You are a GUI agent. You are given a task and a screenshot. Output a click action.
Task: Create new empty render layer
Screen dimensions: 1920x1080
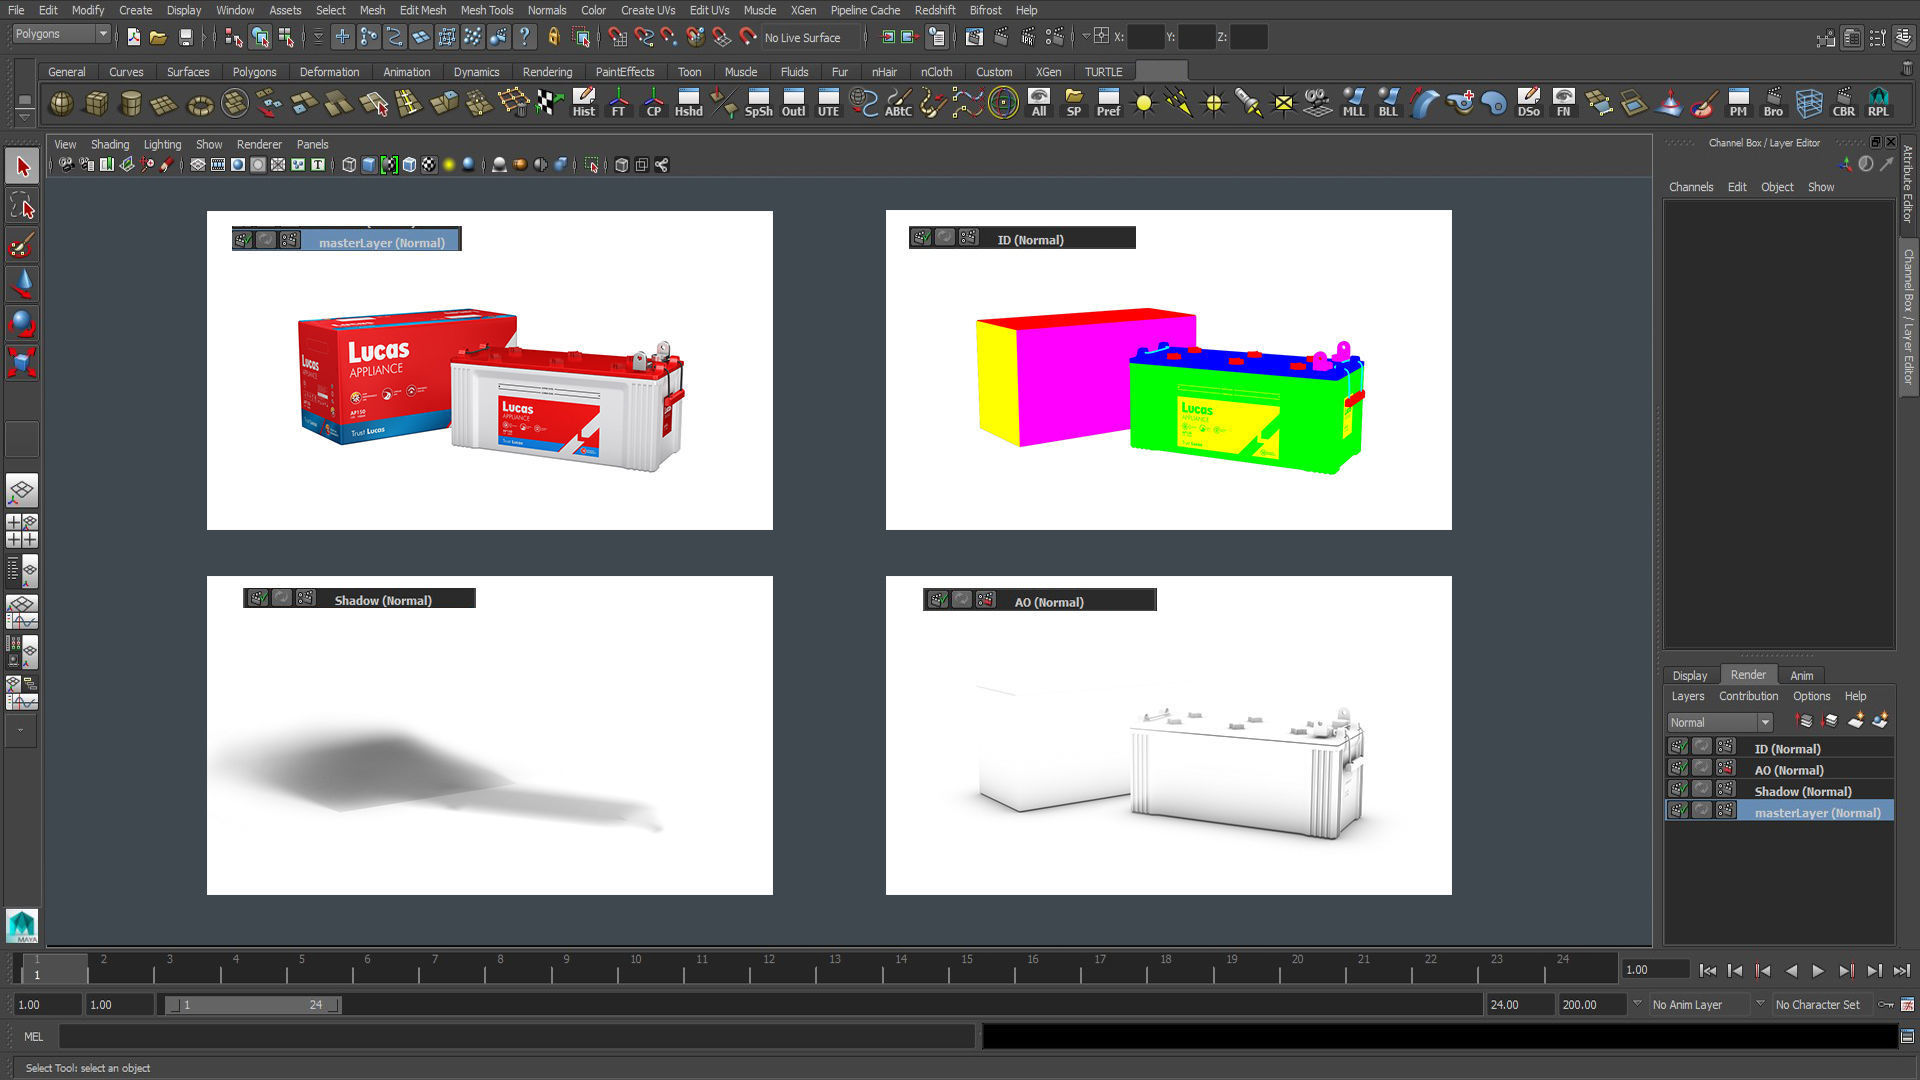coord(1856,721)
